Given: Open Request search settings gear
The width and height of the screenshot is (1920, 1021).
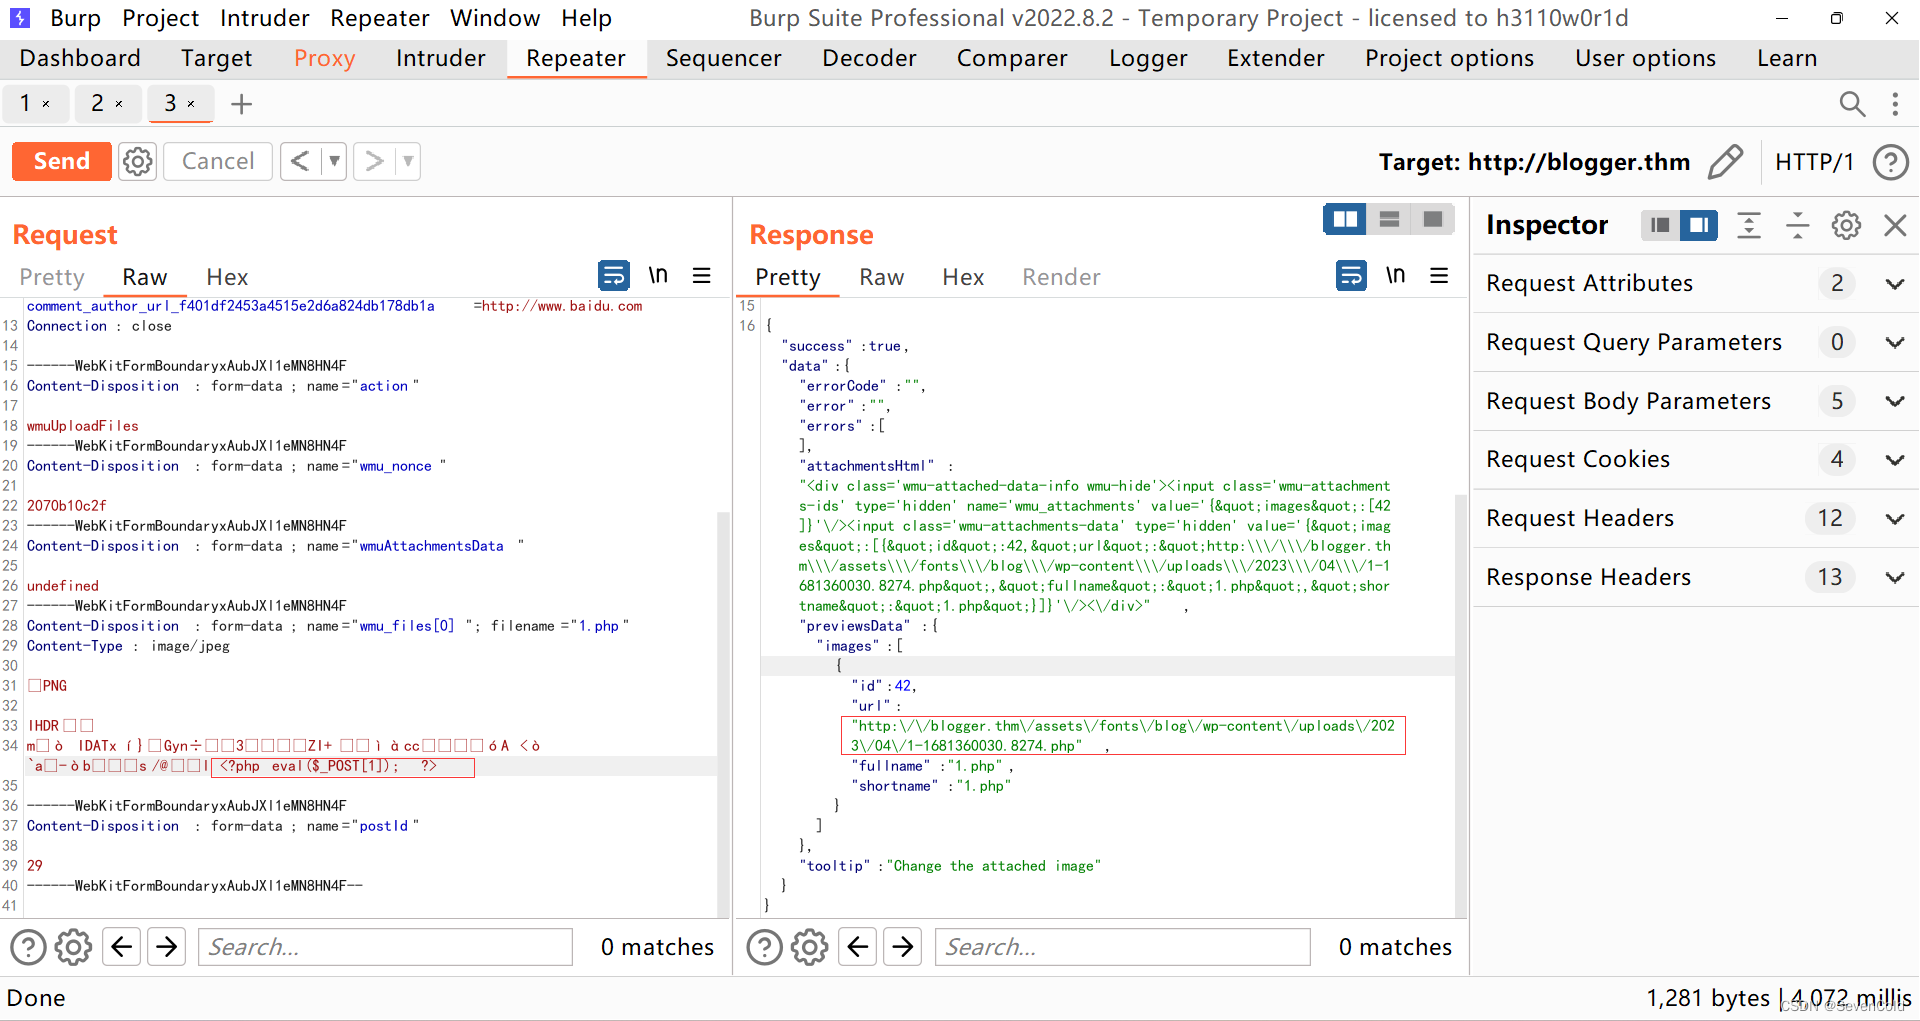Looking at the screenshot, I should 73,946.
